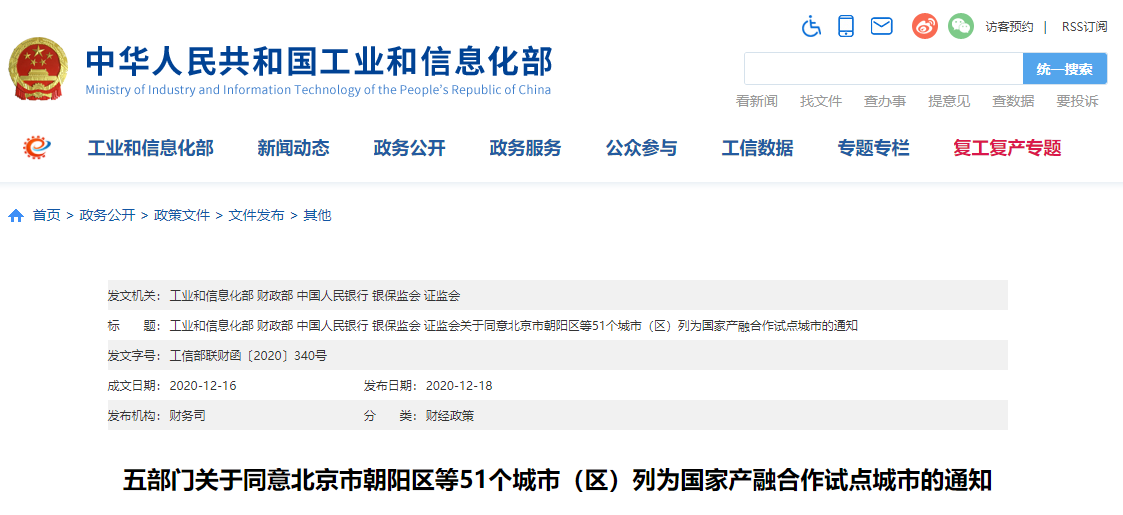Open 公众参与 navigation menu
Viewport: 1123px width, 515px height.
click(x=642, y=148)
